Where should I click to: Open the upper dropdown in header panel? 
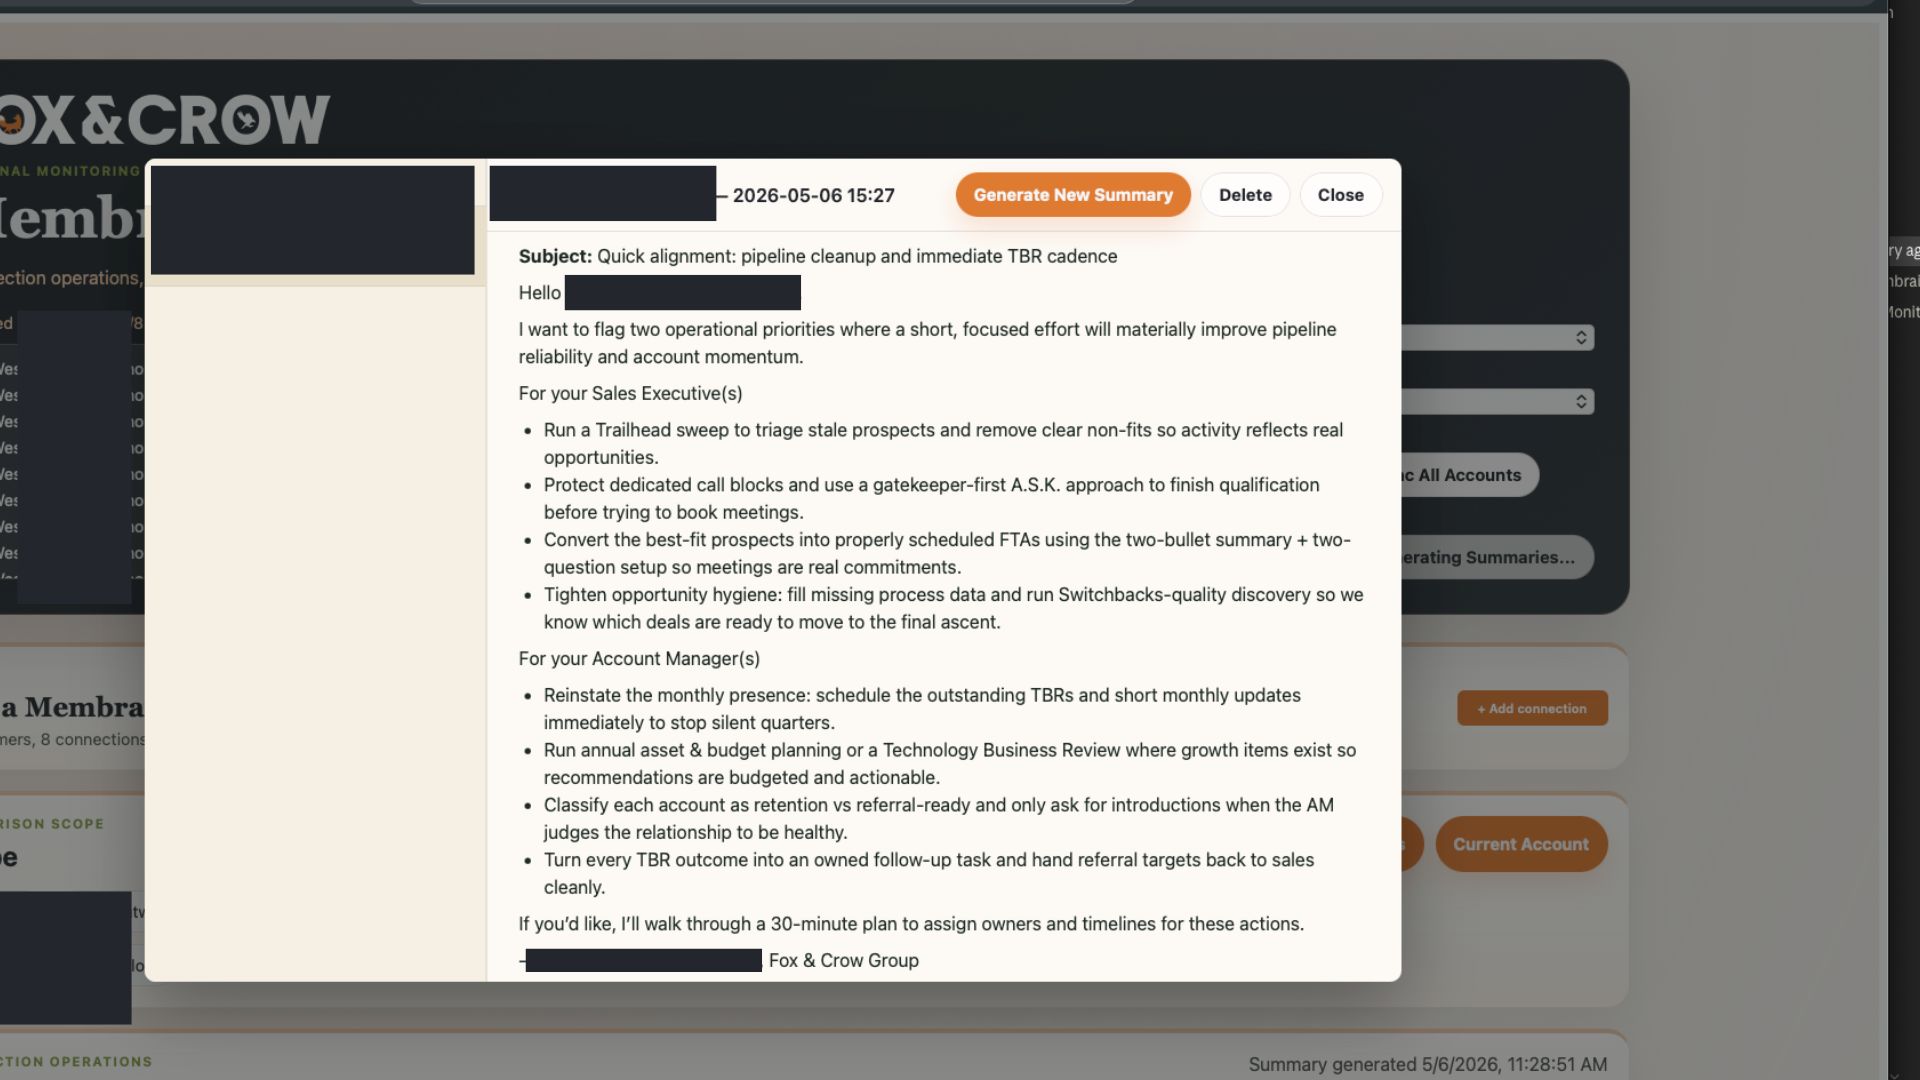coord(1497,337)
